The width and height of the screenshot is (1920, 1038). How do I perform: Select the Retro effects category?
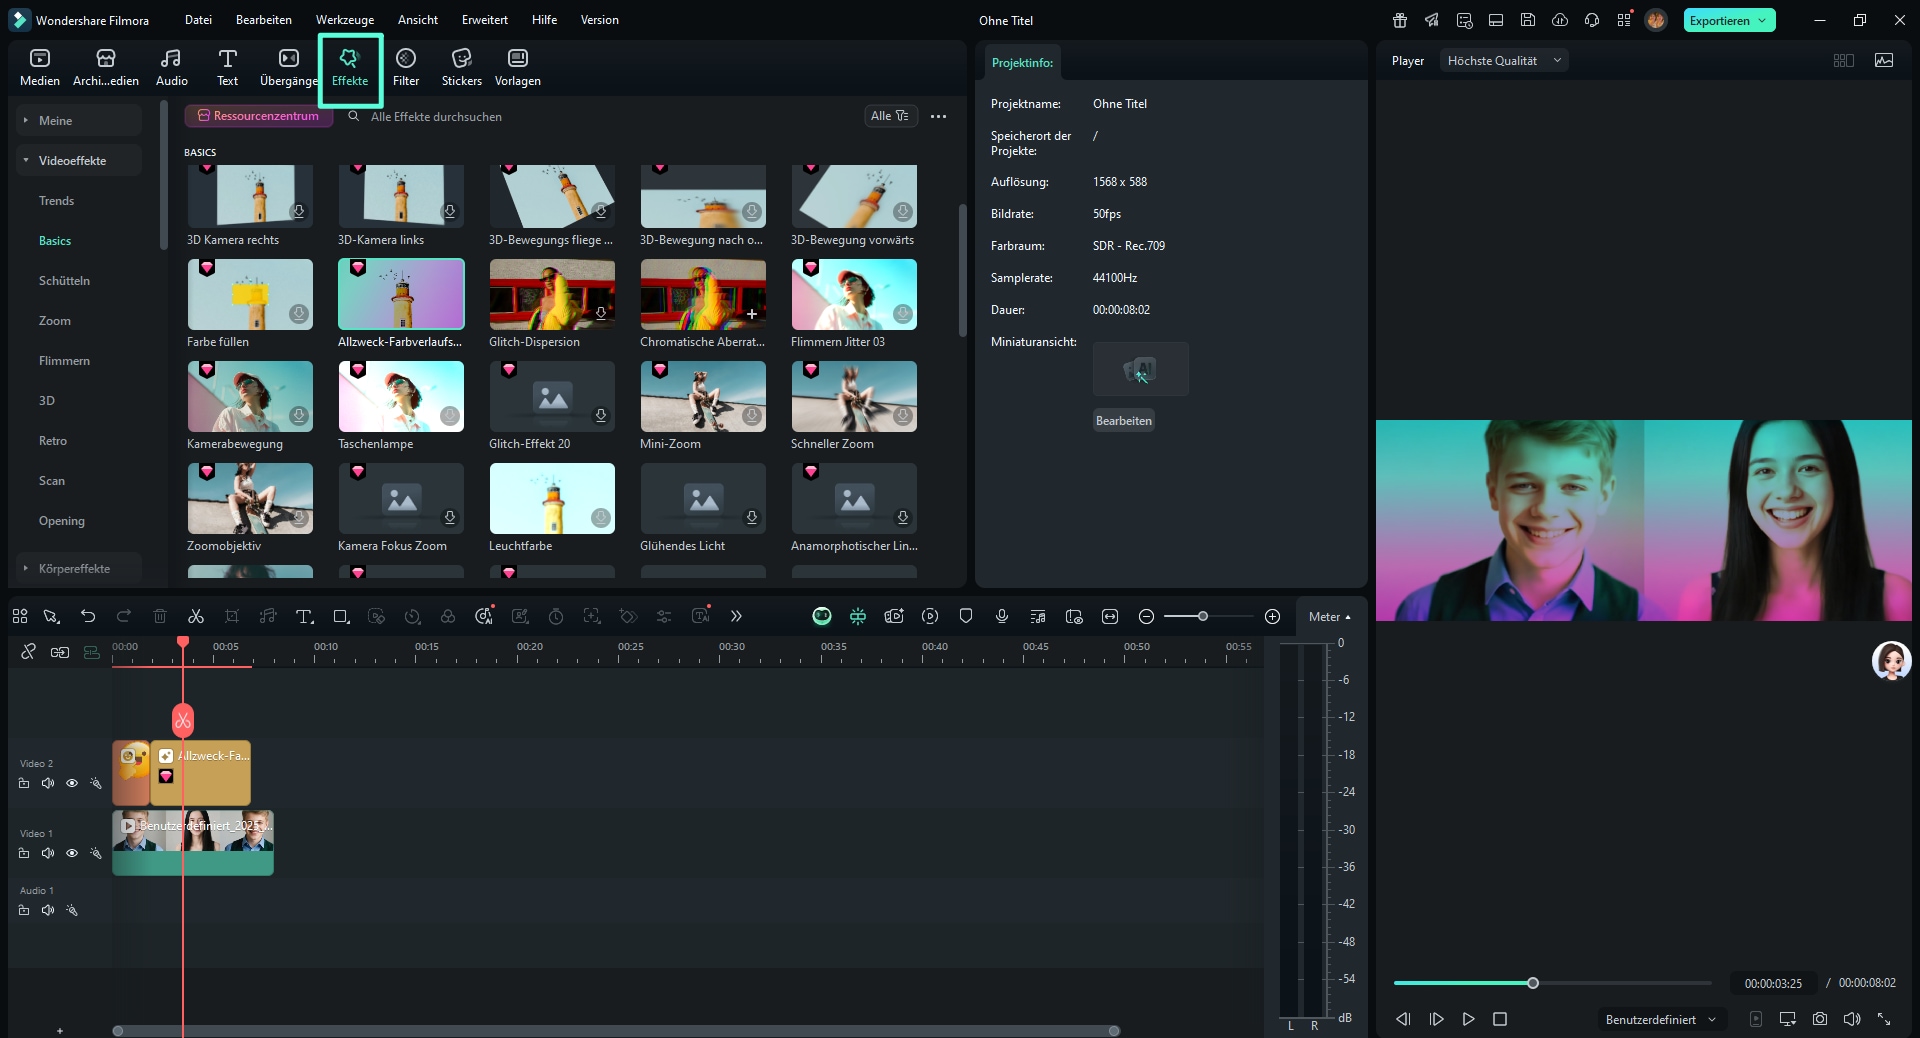point(53,441)
